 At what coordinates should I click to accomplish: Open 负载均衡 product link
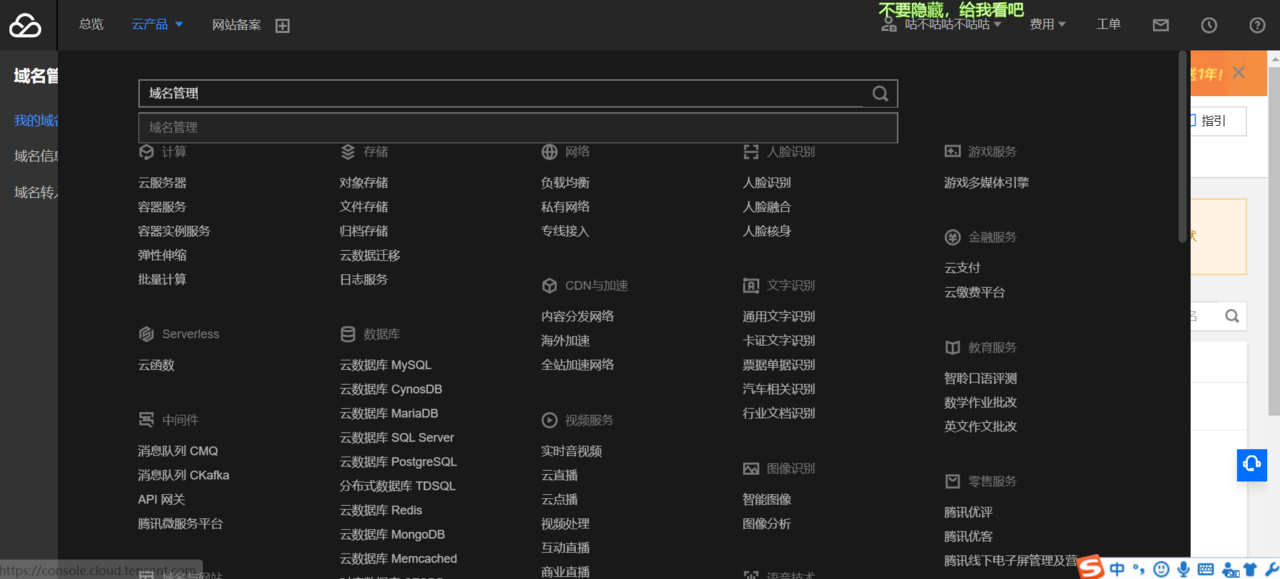click(x=565, y=183)
